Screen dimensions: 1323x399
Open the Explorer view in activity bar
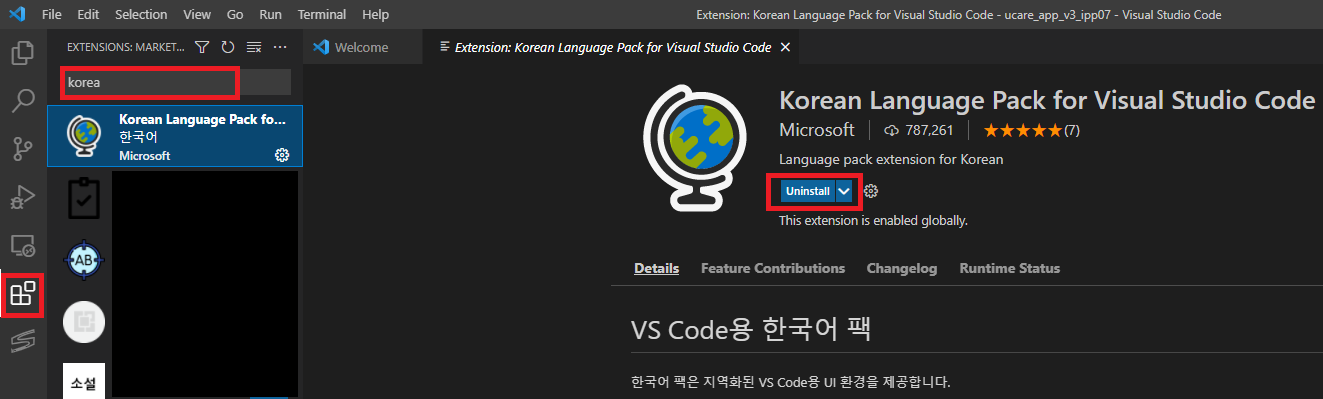(x=23, y=53)
